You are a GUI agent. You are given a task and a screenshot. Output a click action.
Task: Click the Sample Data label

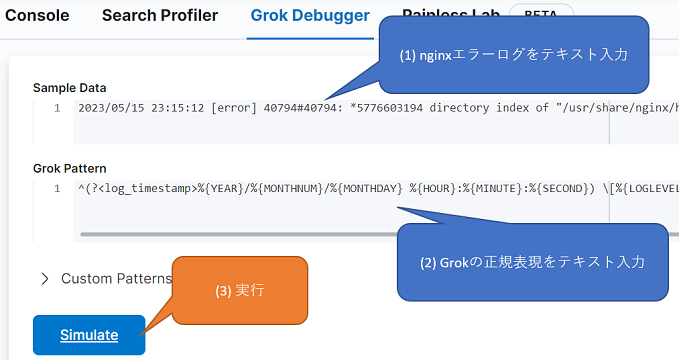69,88
